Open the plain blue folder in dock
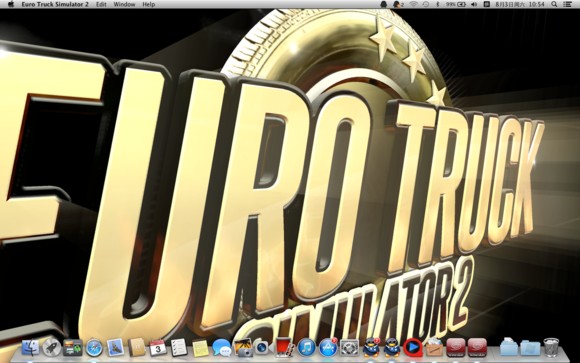This screenshot has width=580, height=363. pos(530,348)
